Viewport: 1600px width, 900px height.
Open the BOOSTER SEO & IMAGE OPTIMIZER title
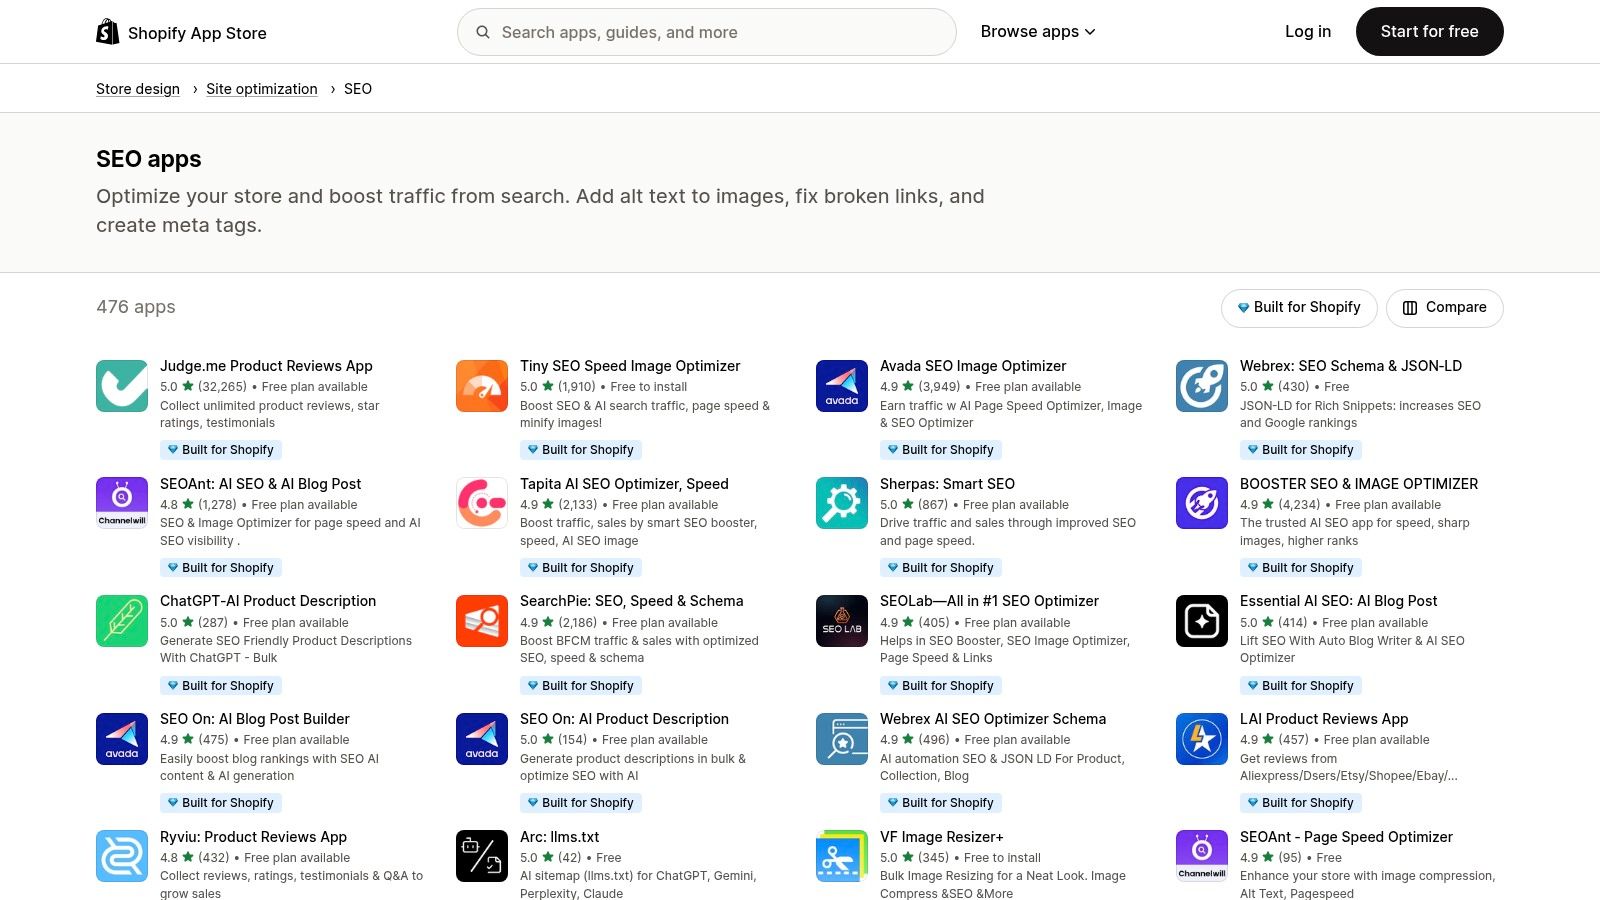1359,484
